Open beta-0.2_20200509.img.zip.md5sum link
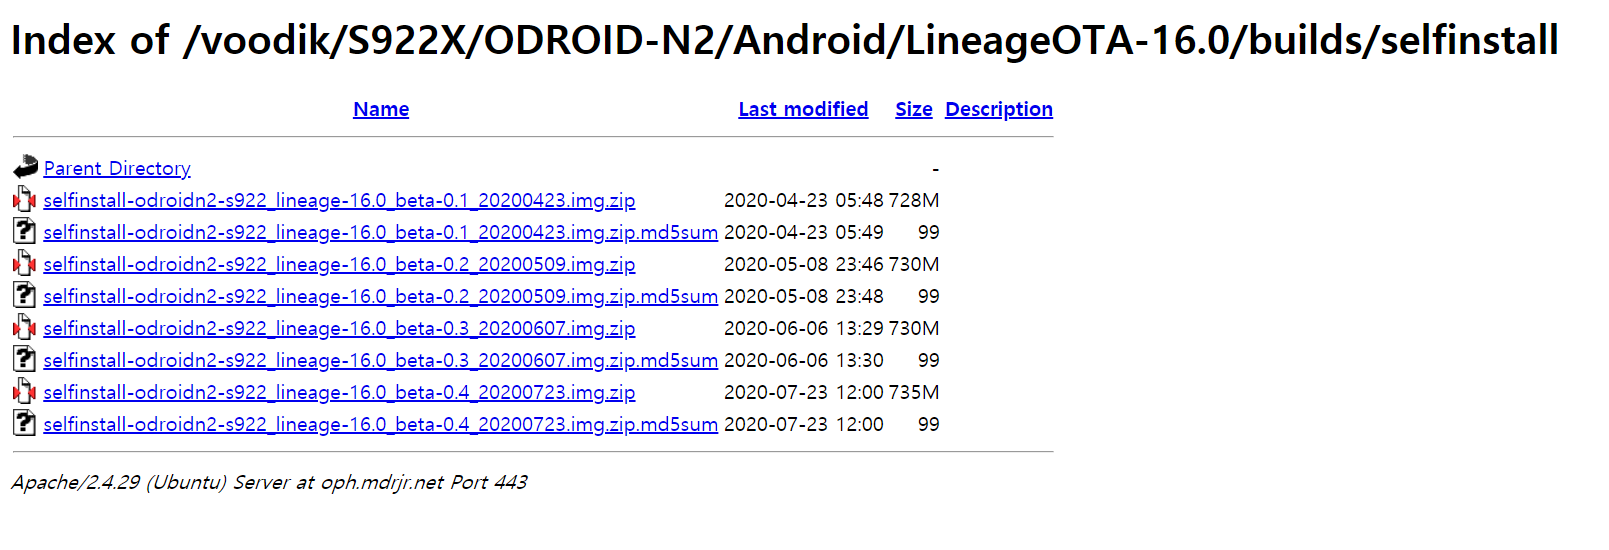This screenshot has height=550, width=1609. 380,296
